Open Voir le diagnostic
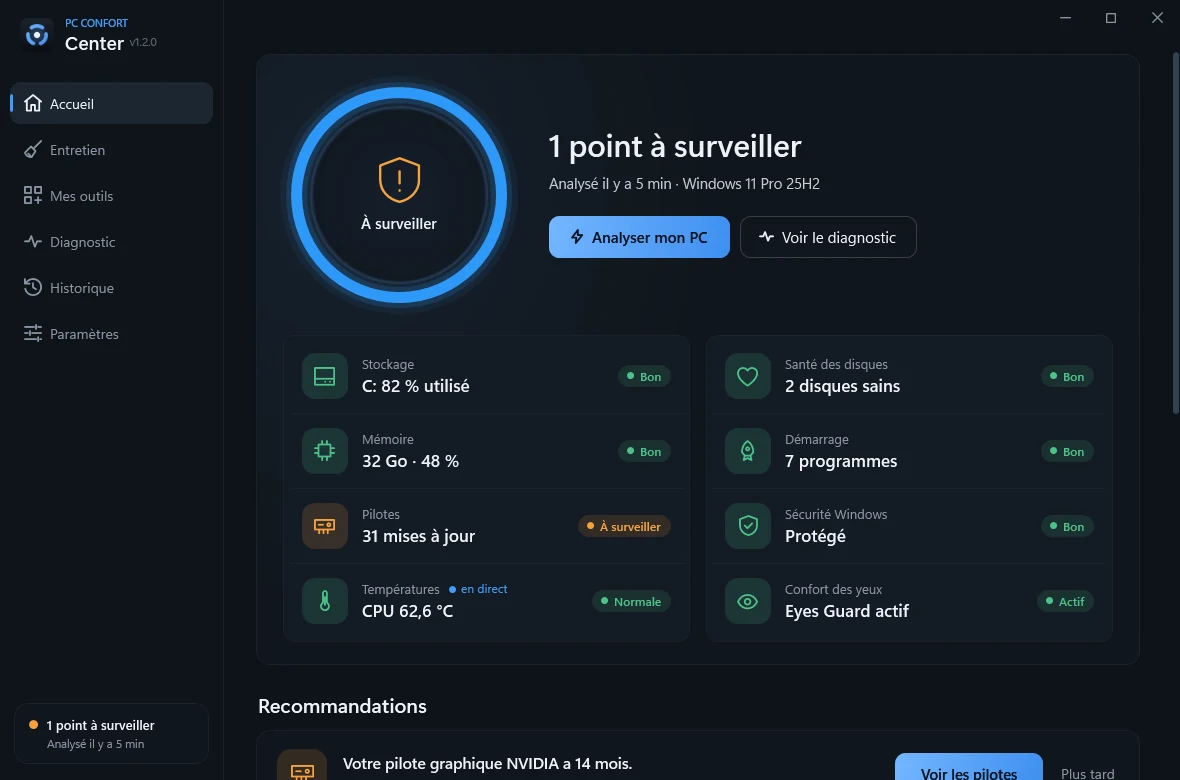Viewport: 1180px width, 780px height. pyautogui.click(x=828, y=237)
